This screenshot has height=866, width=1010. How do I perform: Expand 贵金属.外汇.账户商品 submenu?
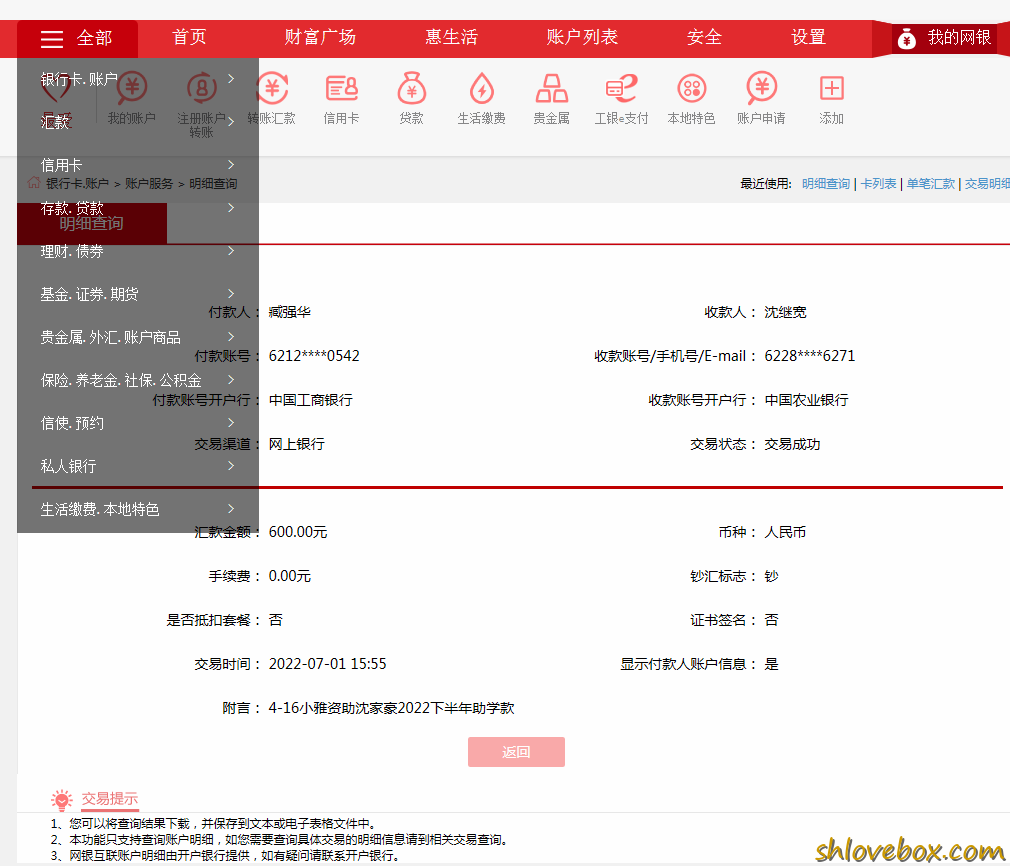tap(138, 337)
